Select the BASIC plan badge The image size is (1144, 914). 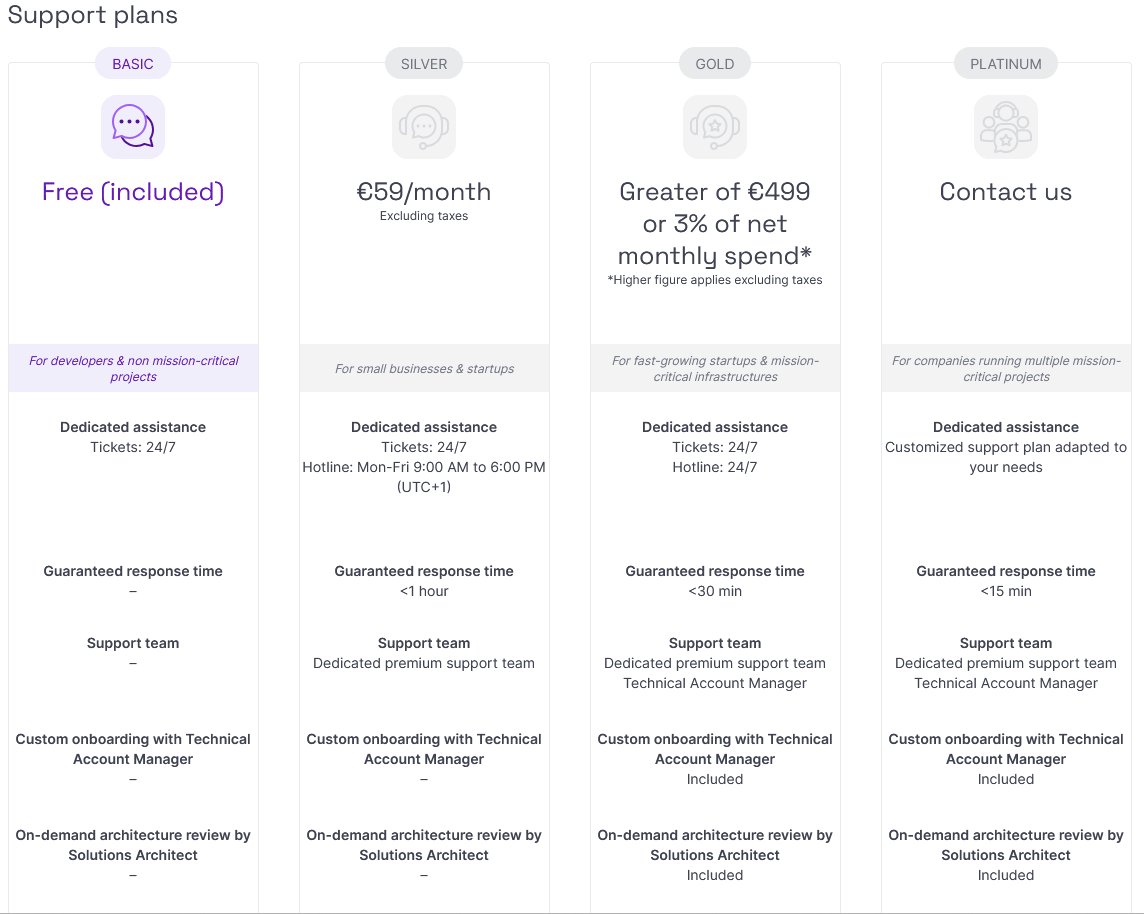133,63
